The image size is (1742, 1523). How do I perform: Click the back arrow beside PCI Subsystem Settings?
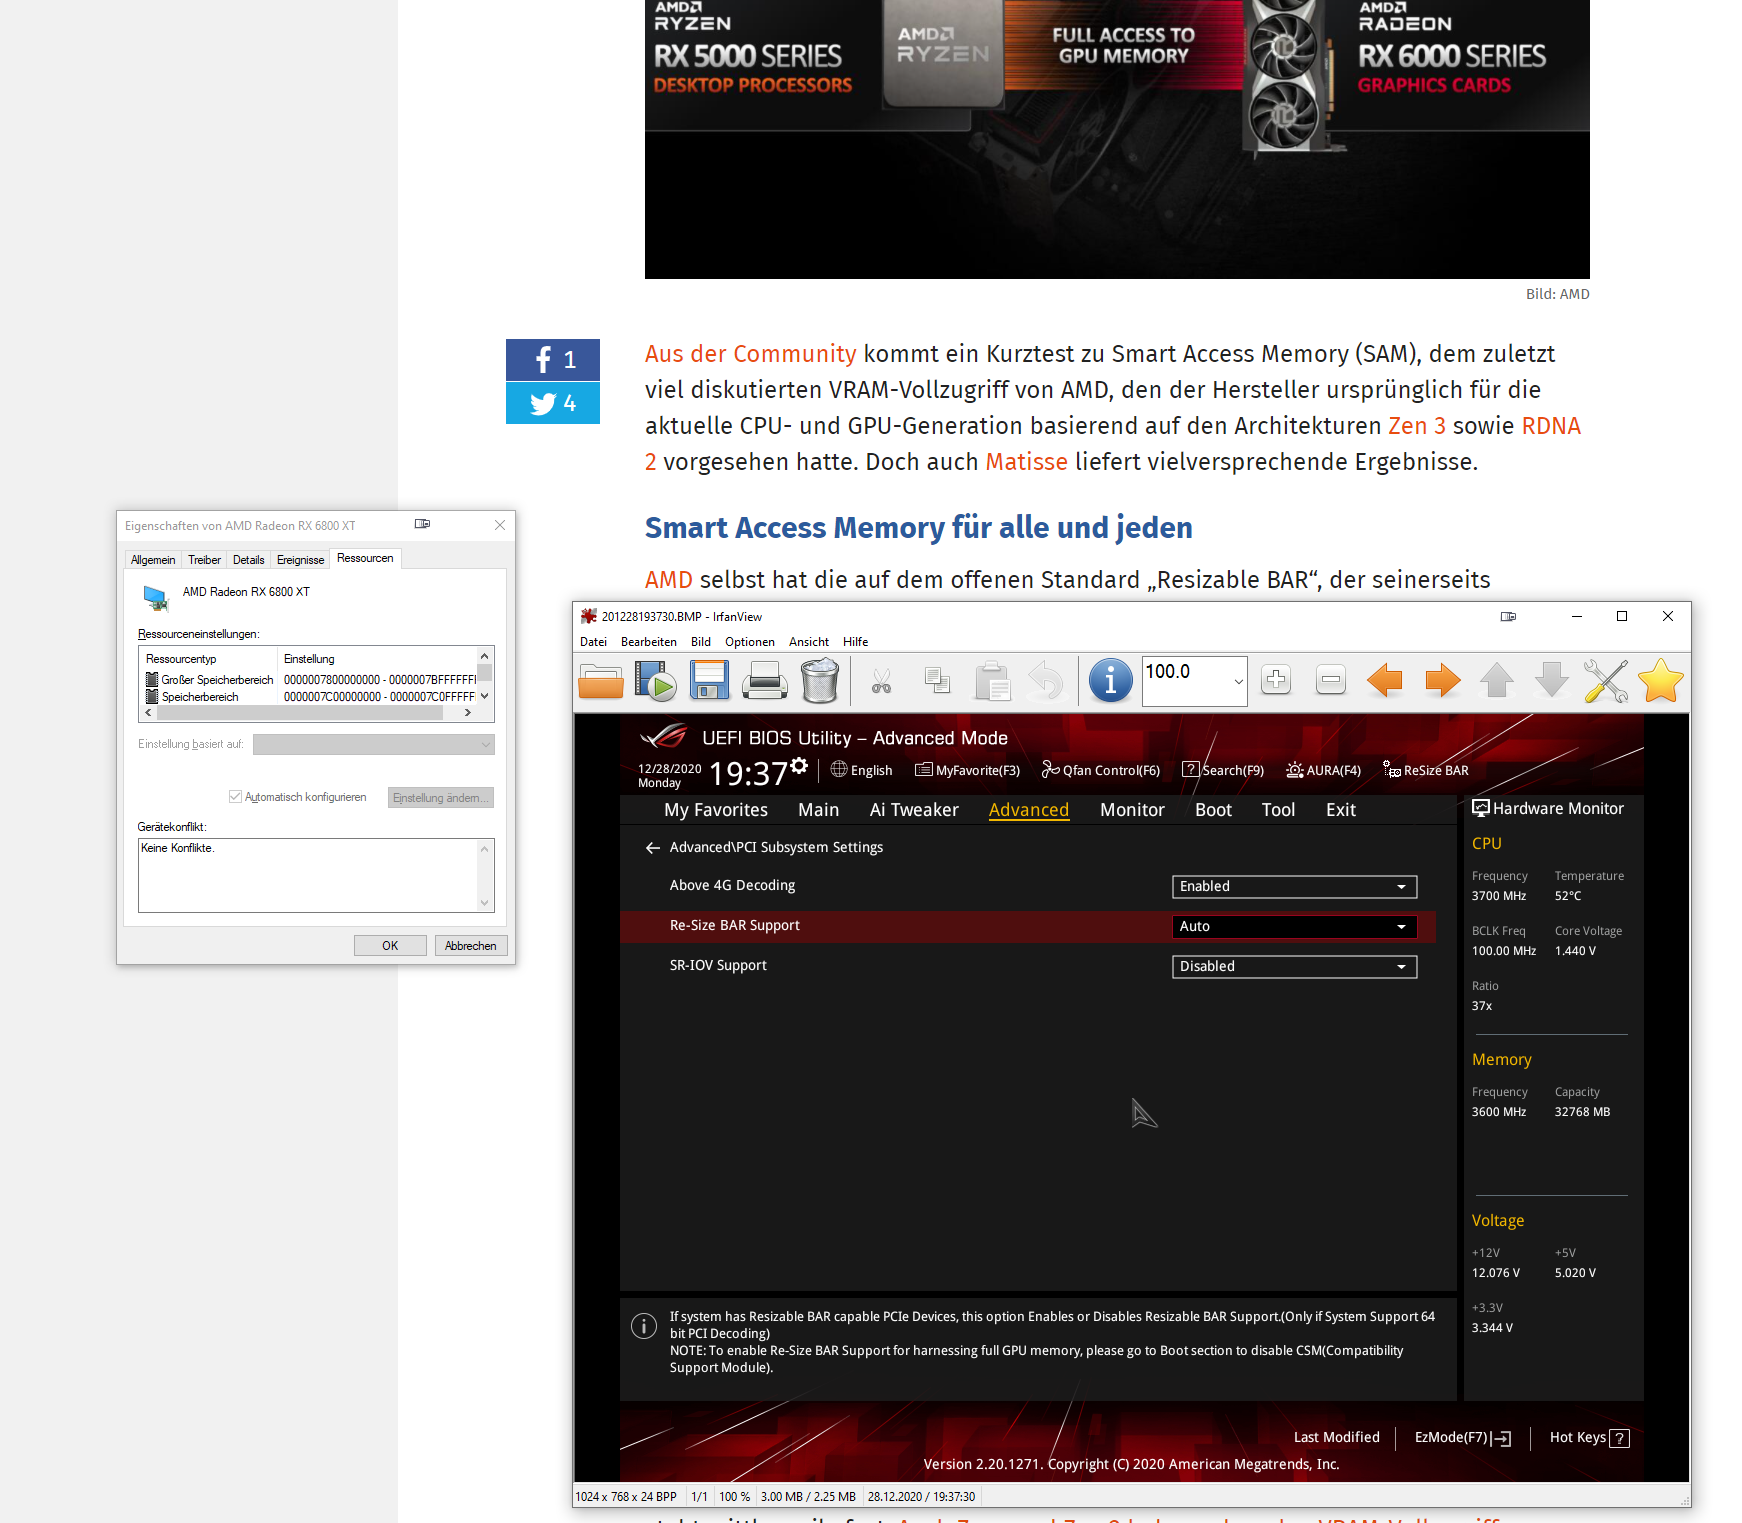[x=653, y=848]
